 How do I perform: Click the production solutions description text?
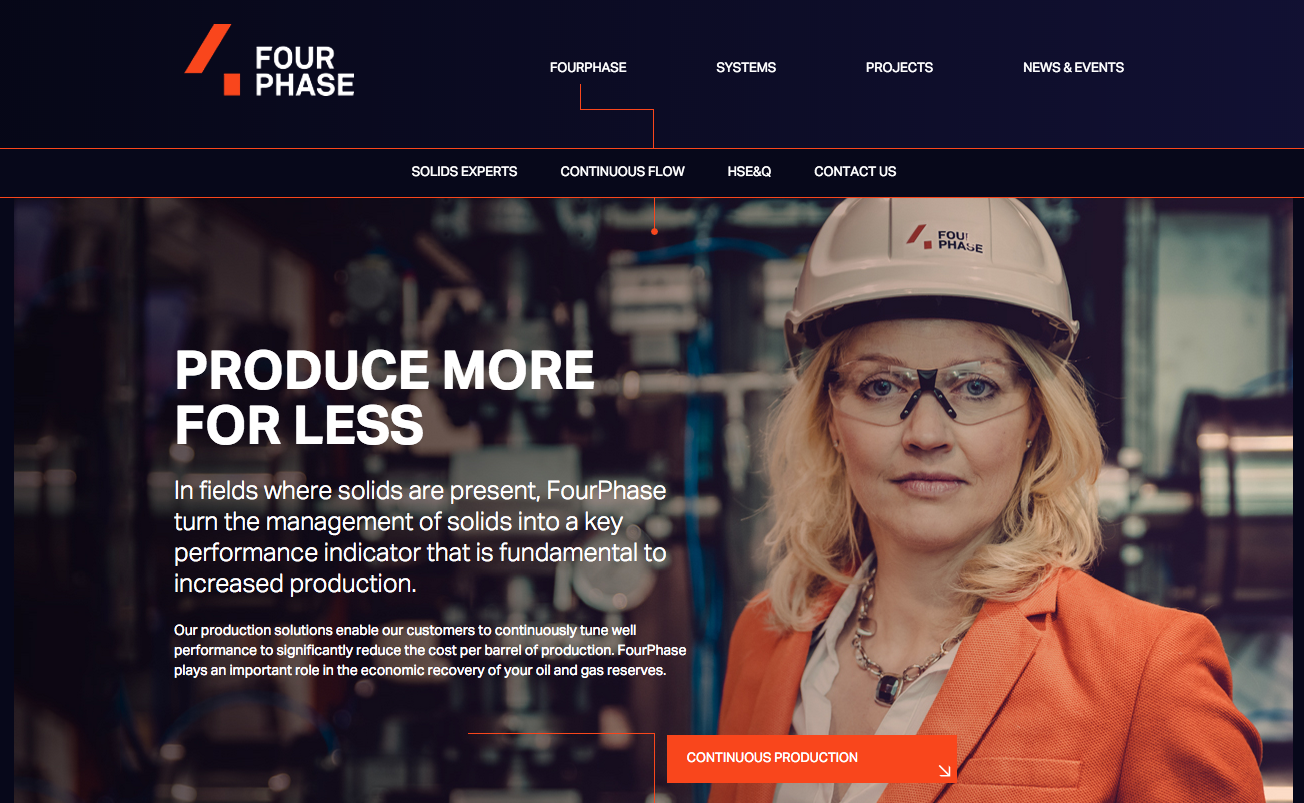point(430,650)
